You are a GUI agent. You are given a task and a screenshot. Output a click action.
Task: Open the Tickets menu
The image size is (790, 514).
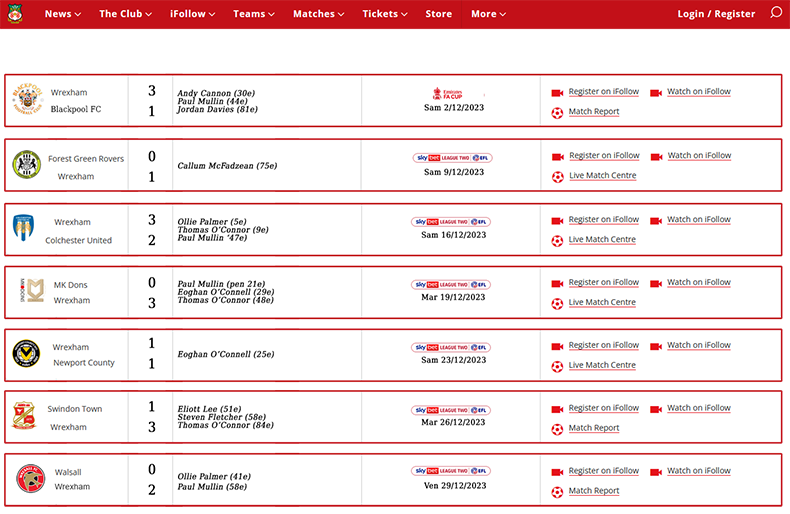pyautogui.click(x=385, y=14)
